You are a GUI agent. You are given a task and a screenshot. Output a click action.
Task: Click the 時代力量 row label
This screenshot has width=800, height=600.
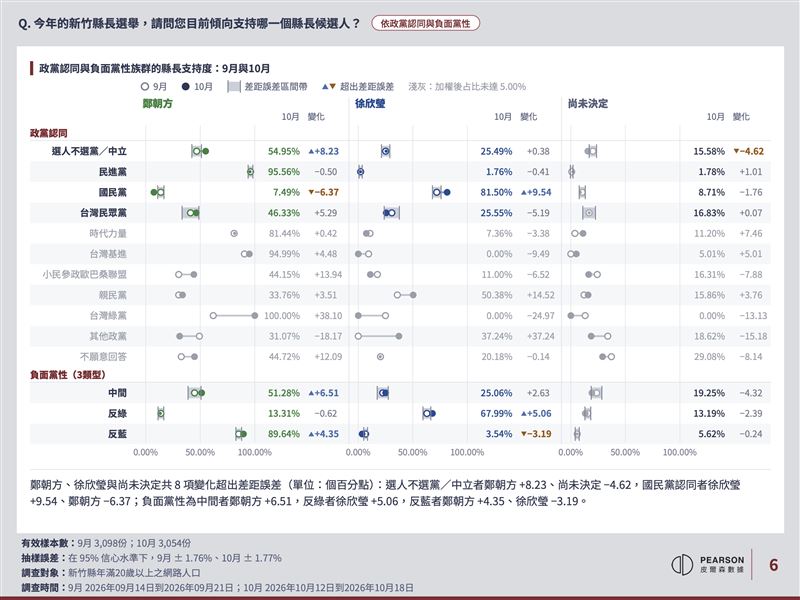[108, 234]
